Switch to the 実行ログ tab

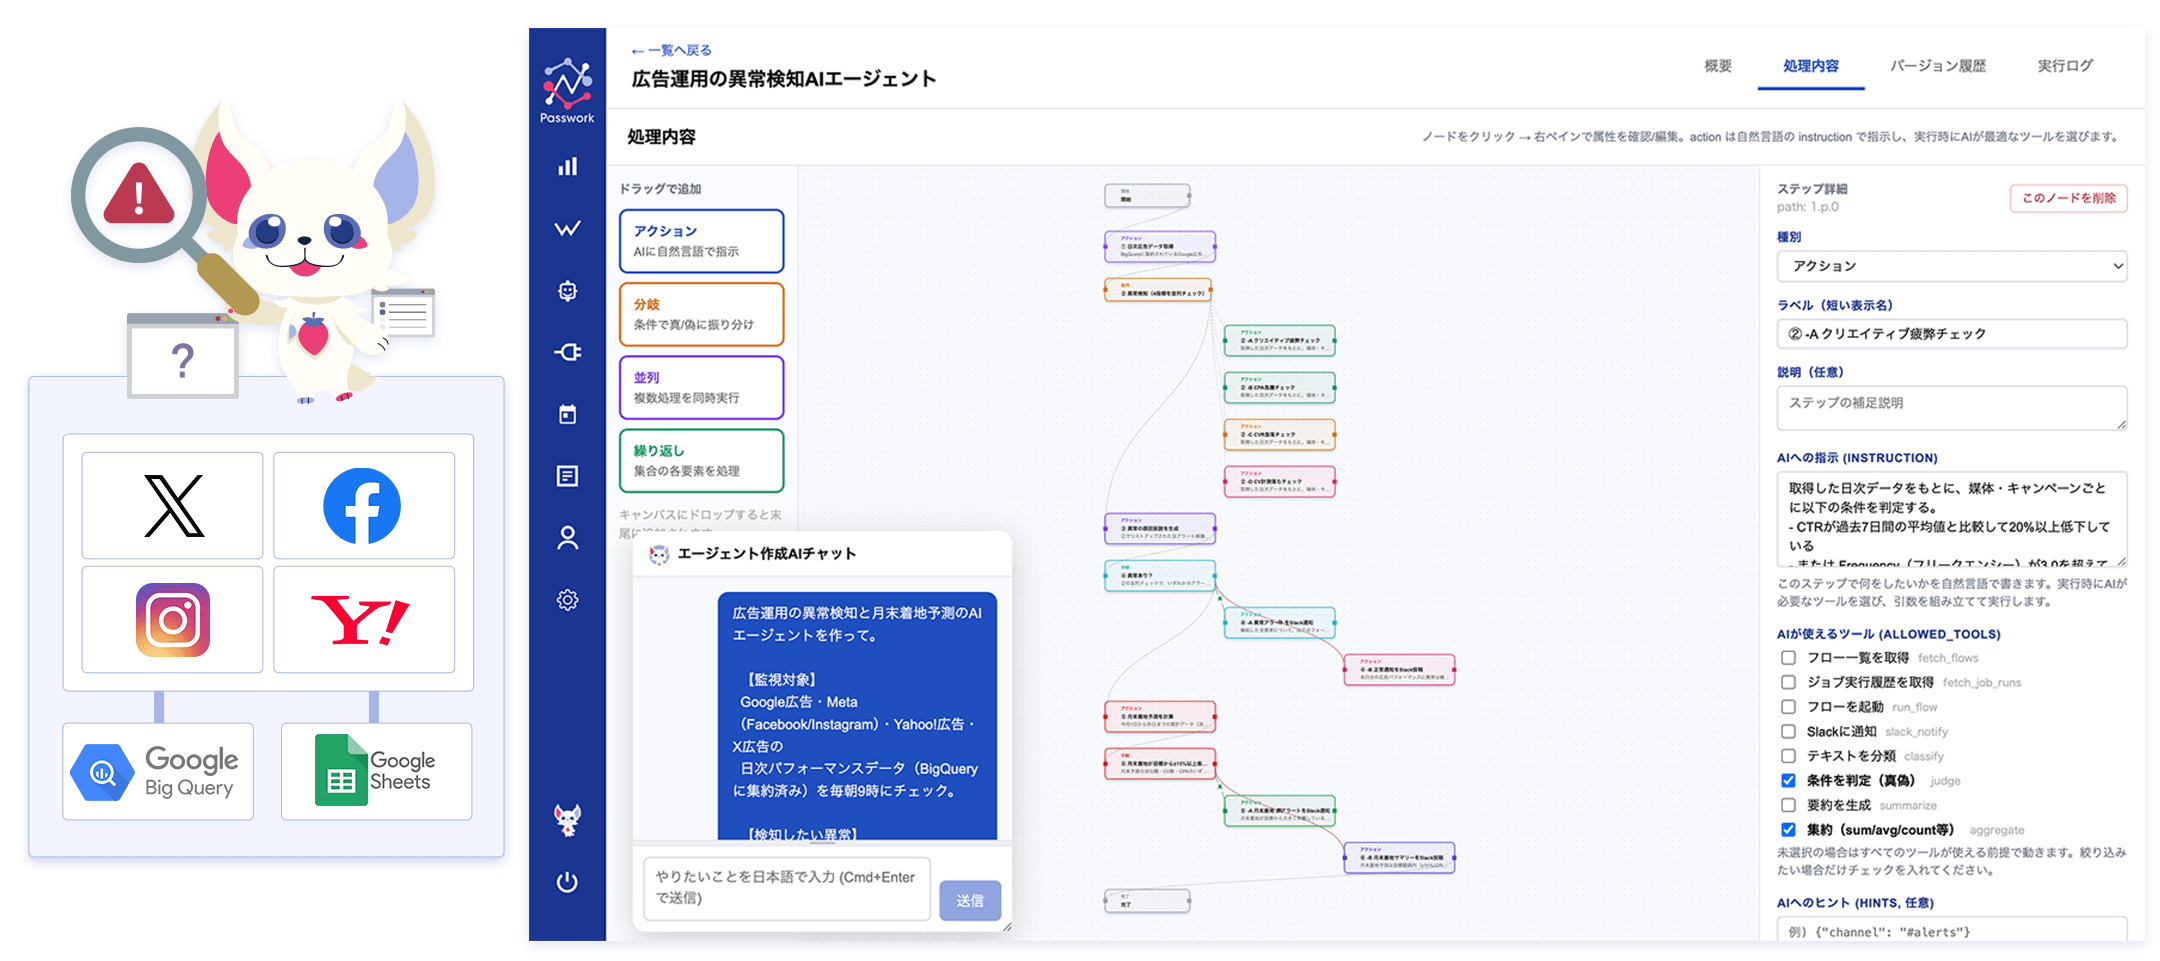(2064, 66)
